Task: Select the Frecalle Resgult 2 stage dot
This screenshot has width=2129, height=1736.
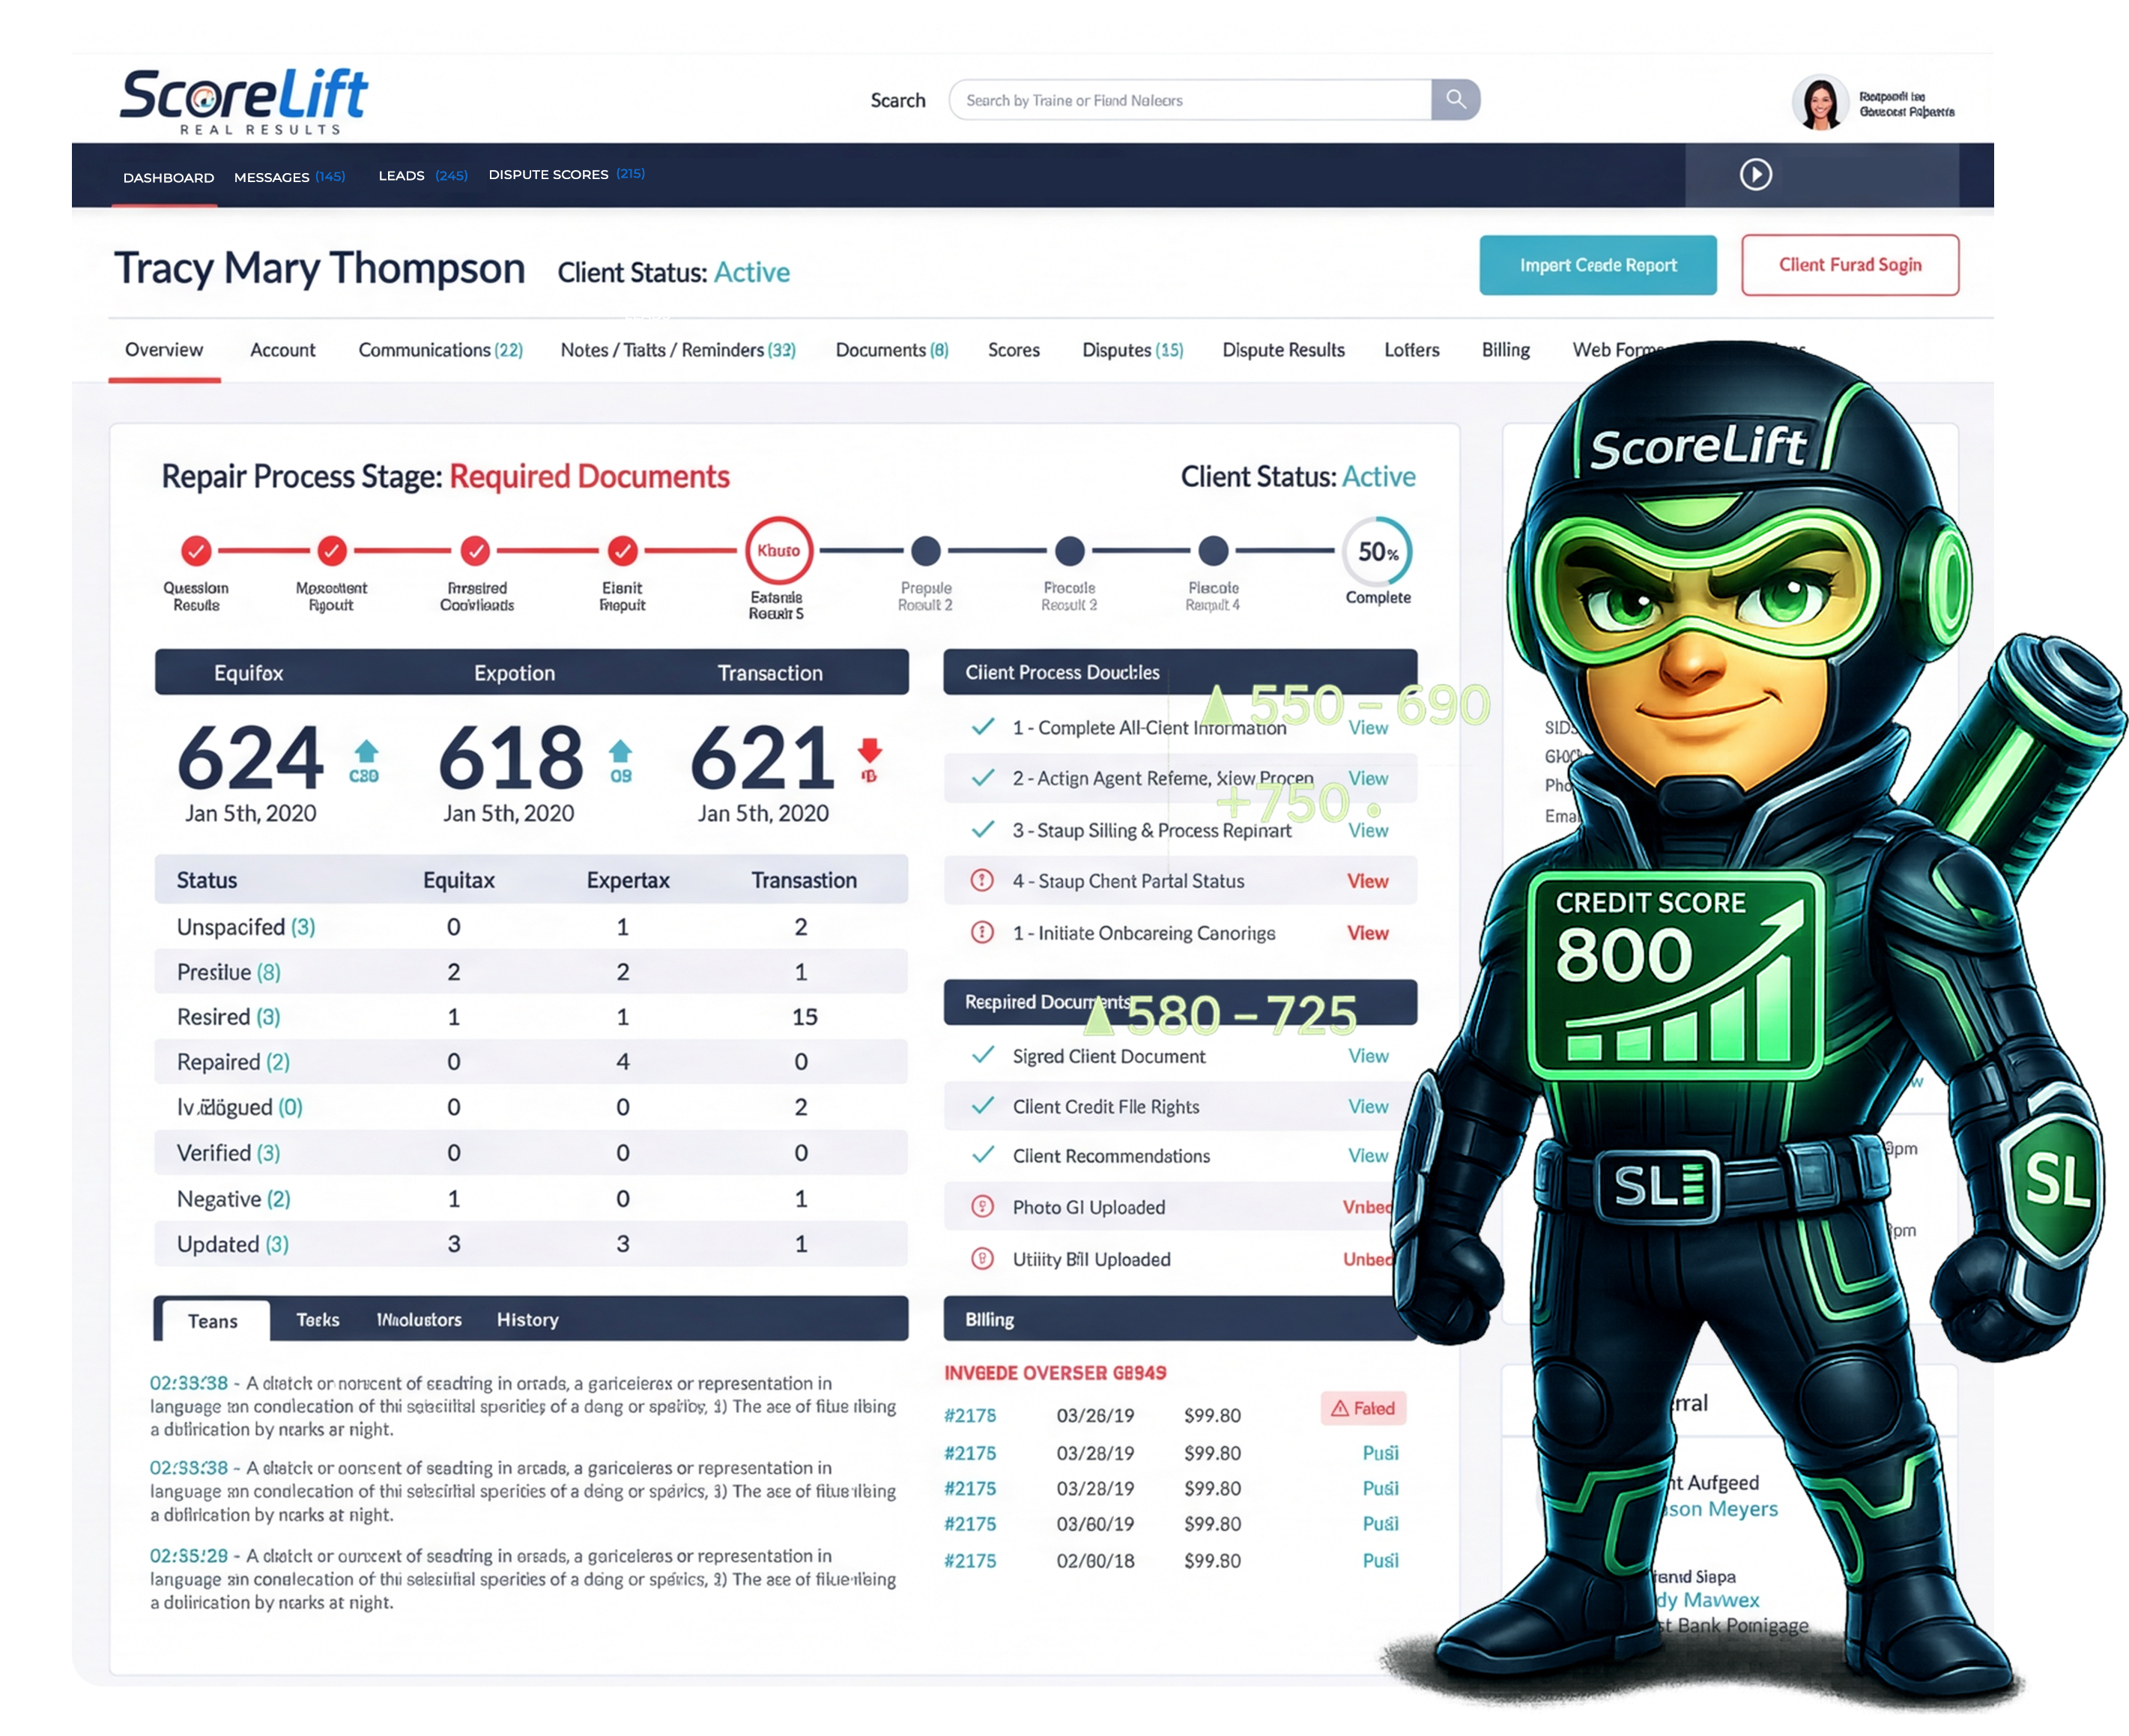Action: point(1070,550)
